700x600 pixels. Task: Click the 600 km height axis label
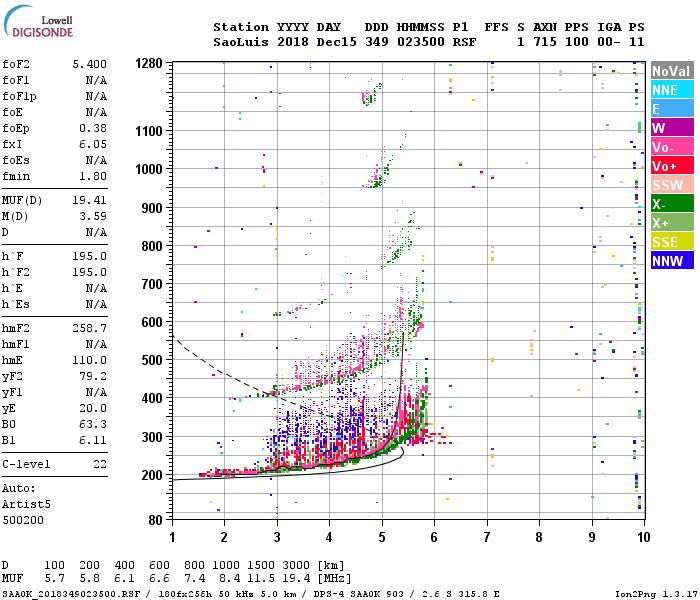(152, 322)
